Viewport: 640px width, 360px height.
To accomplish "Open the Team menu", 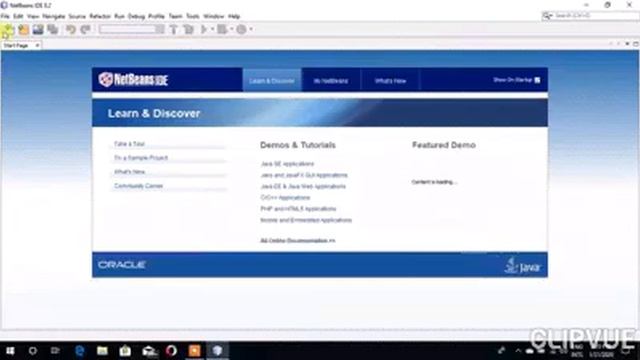I will pyautogui.click(x=176, y=16).
